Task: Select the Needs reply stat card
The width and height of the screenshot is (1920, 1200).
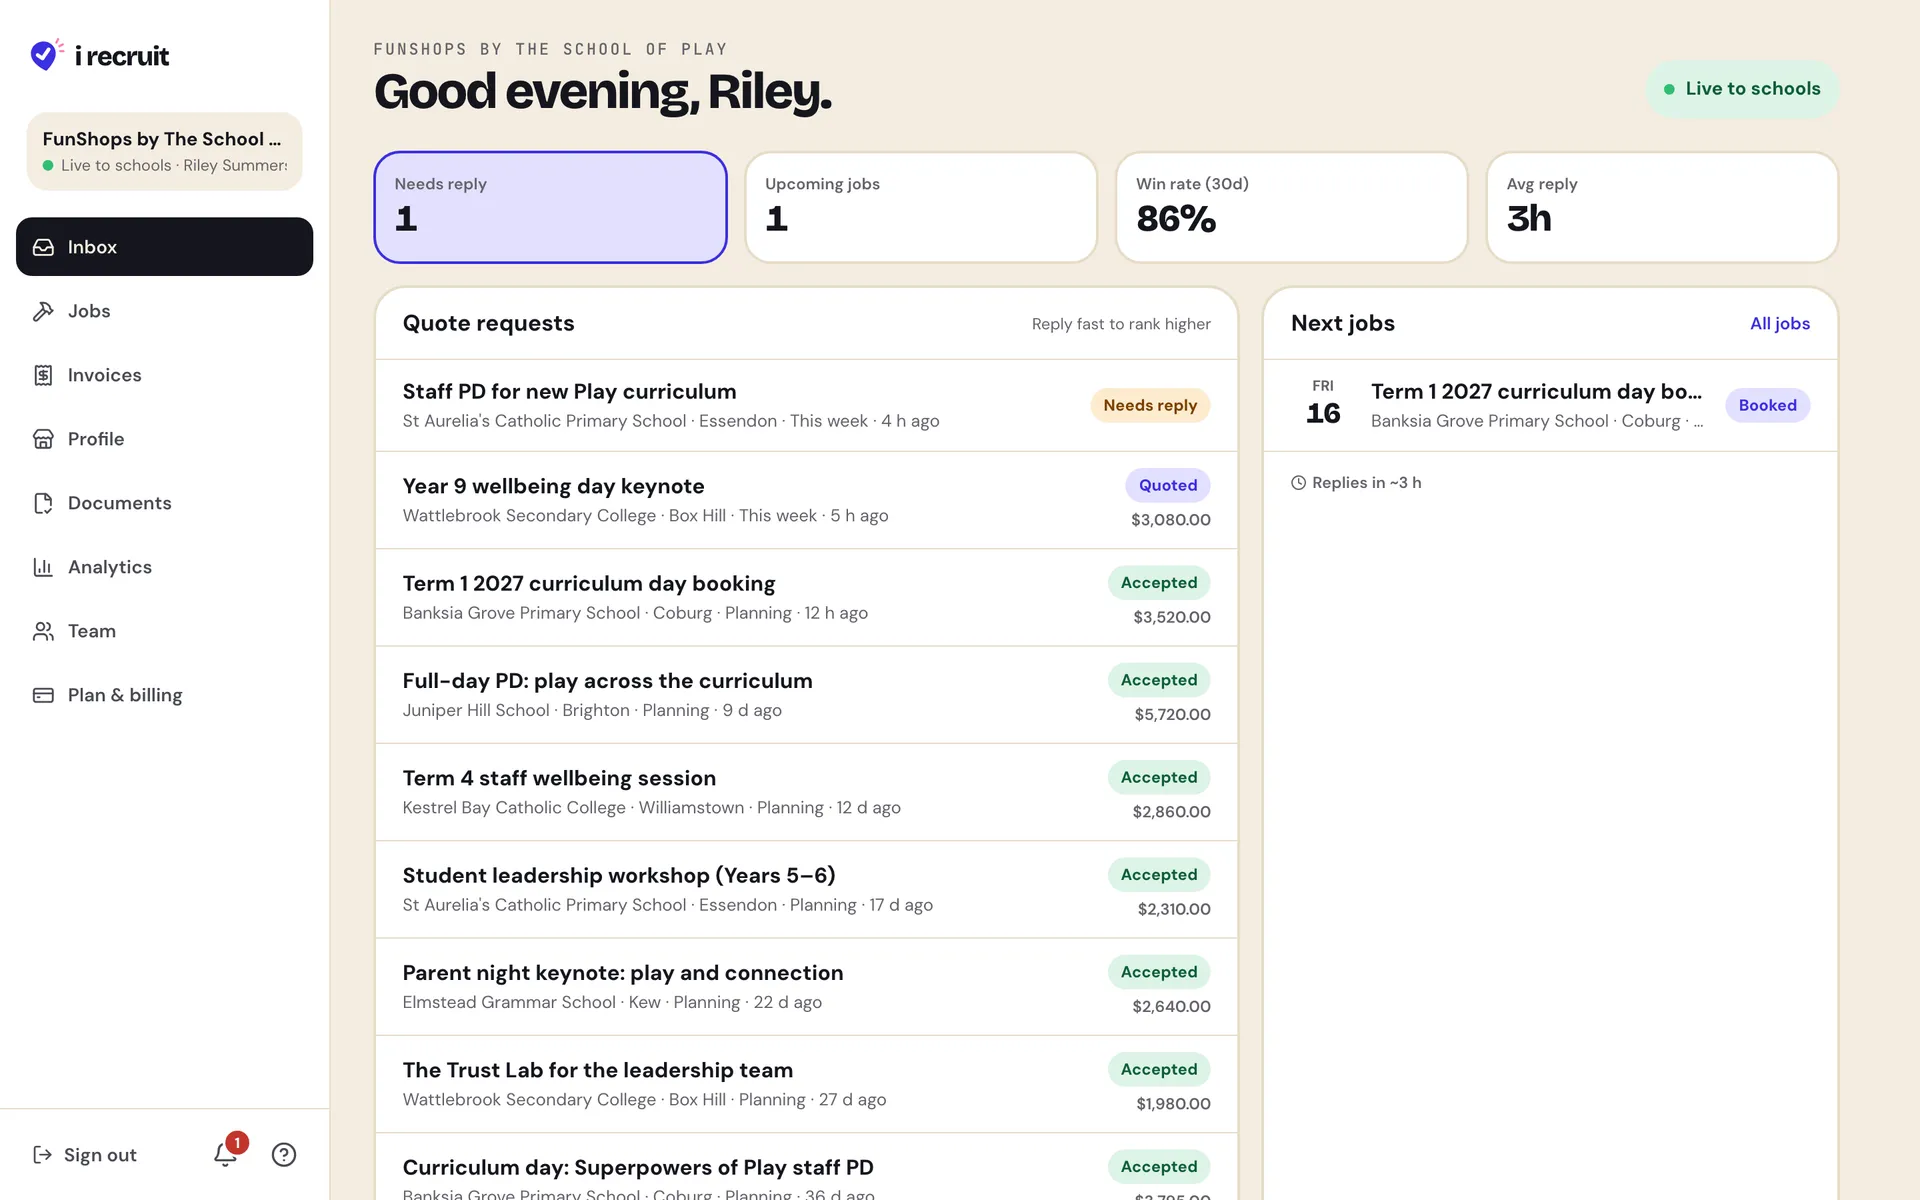Action: pos(550,207)
